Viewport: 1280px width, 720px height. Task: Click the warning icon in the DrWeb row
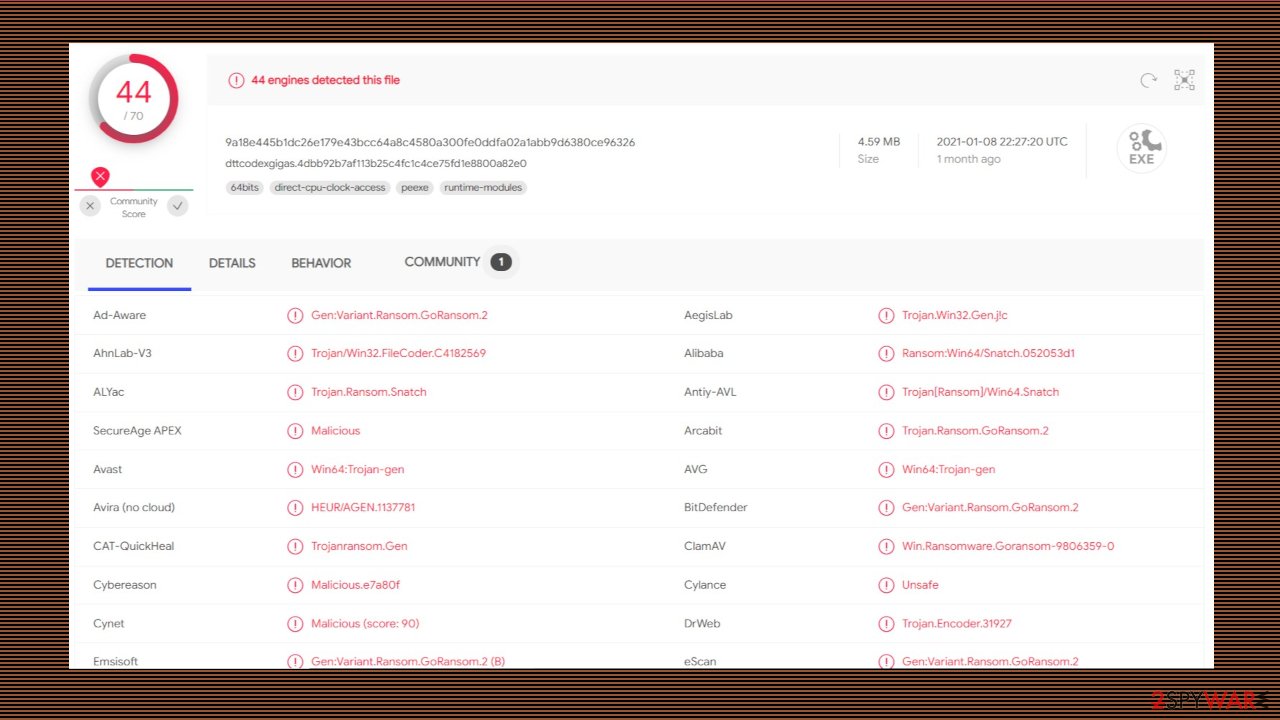(886, 623)
